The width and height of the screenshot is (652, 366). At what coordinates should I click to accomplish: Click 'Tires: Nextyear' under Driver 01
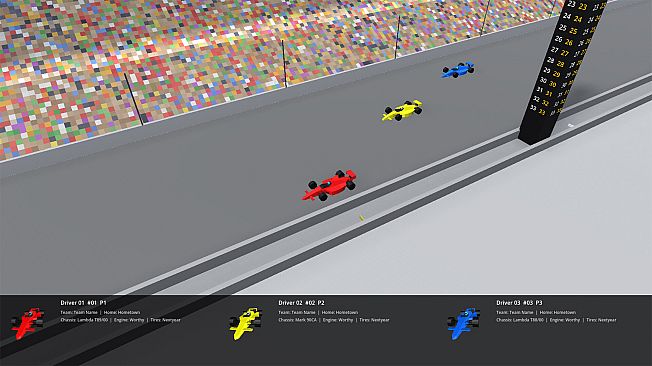[x=165, y=320]
